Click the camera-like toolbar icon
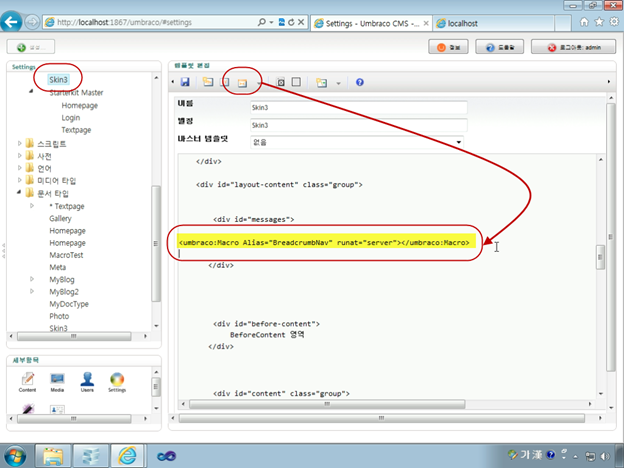This screenshot has height=468, width=624. pyautogui.click(x=281, y=82)
